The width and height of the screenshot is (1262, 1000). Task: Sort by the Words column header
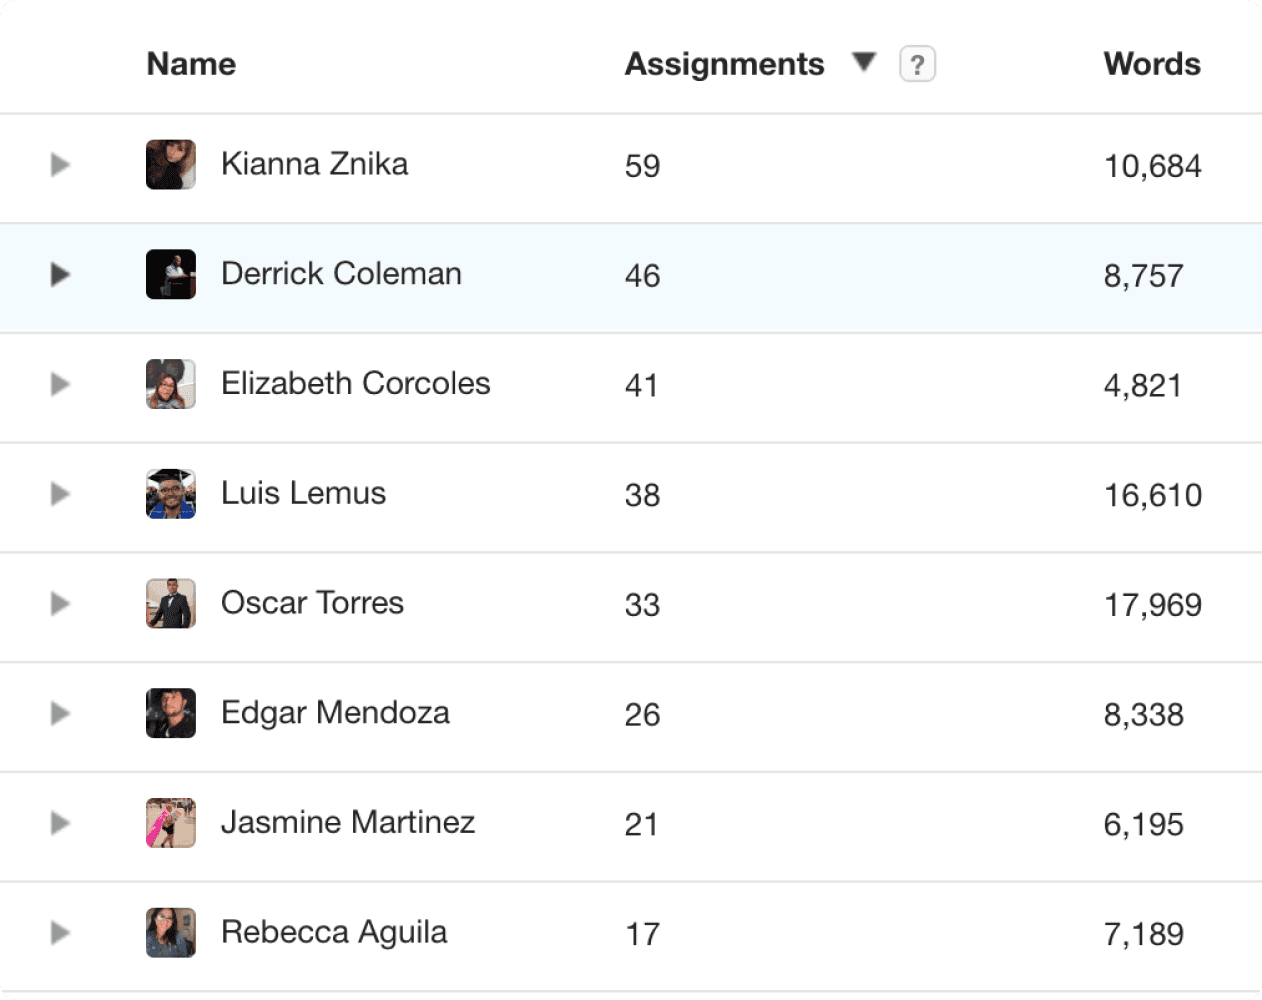coord(1152,64)
